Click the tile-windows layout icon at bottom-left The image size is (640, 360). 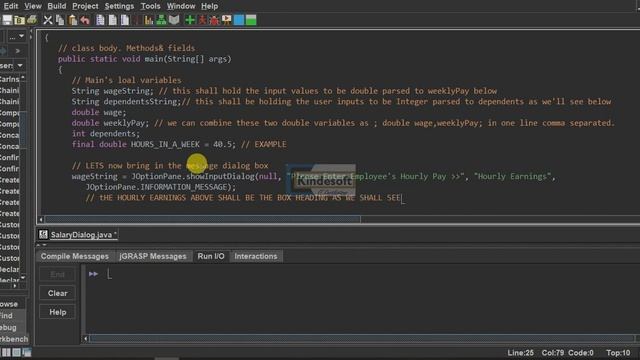click(x=6, y=353)
